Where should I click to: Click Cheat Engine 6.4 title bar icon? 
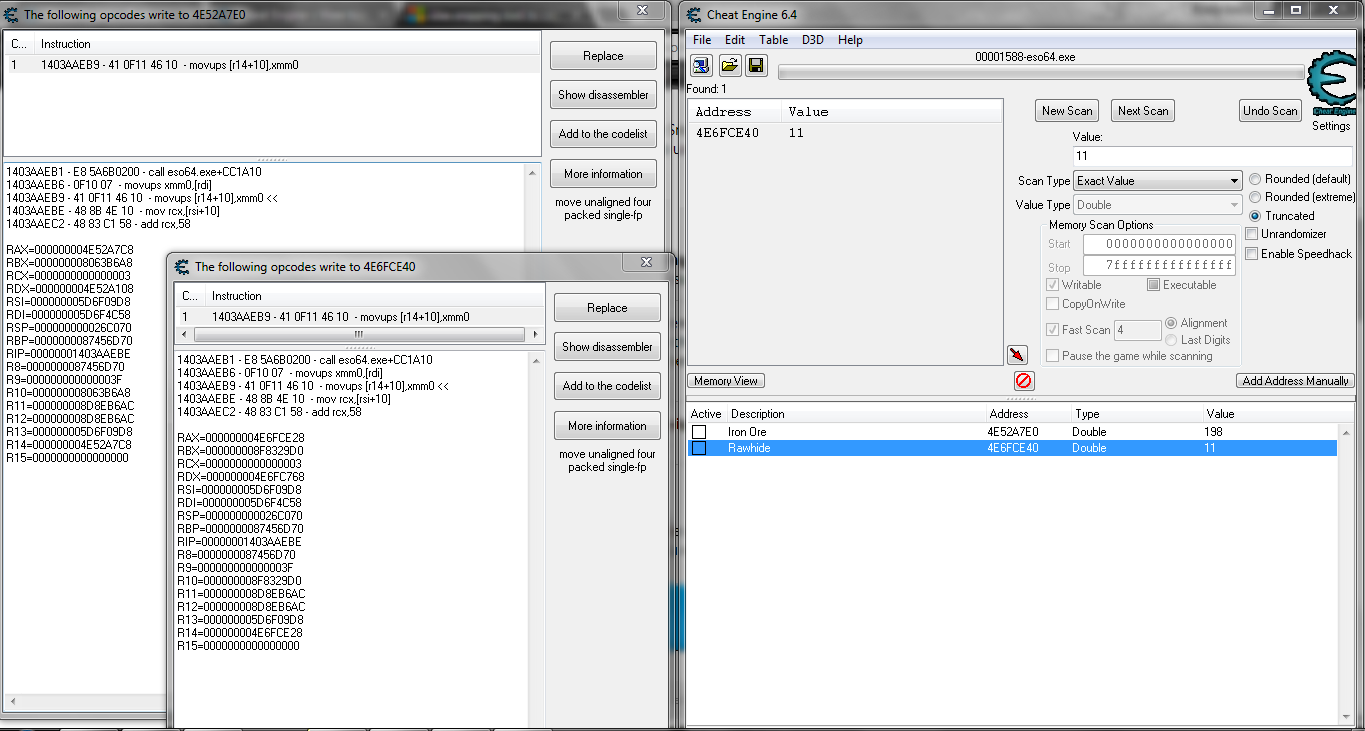pos(694,14)
